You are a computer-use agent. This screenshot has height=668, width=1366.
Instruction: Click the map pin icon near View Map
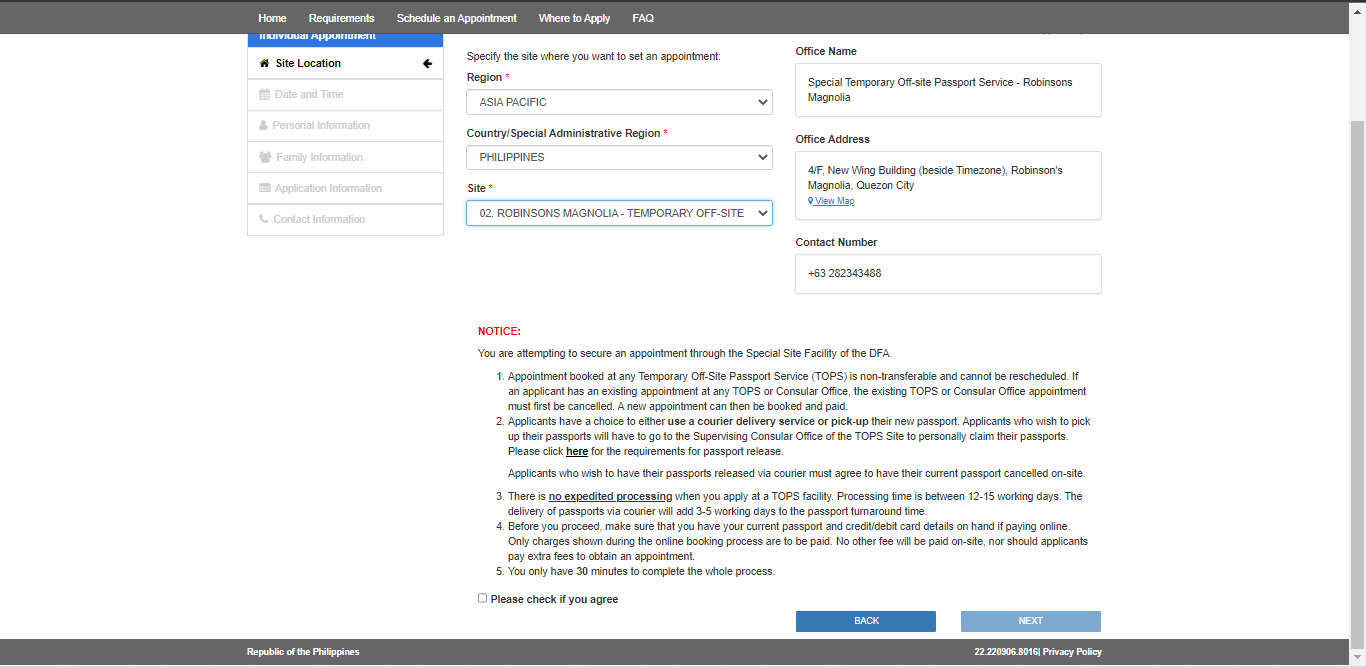[811, 201]
